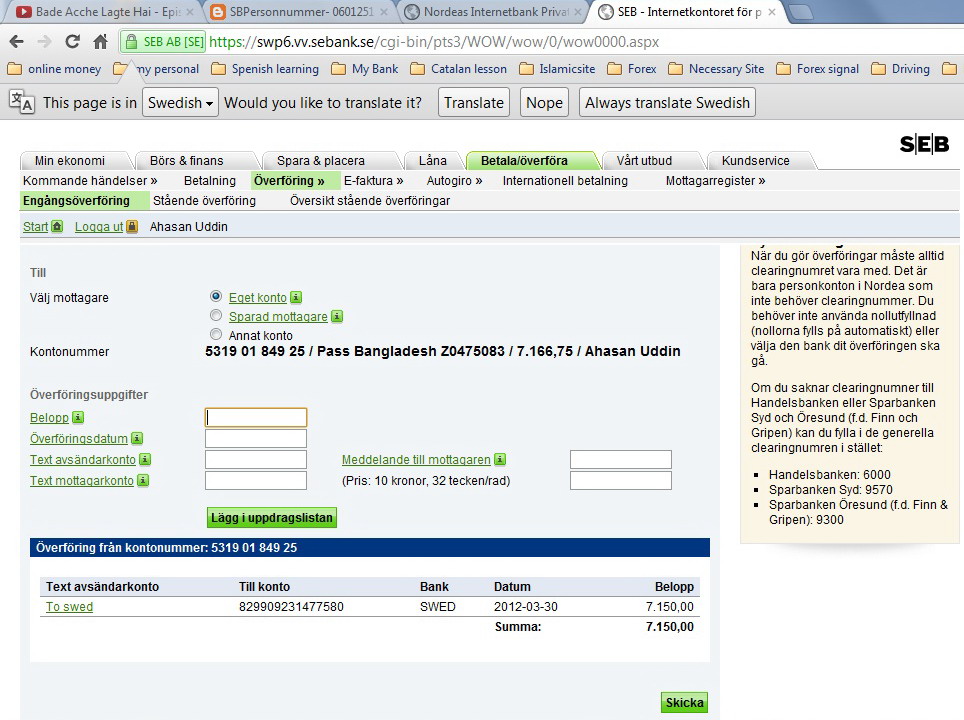This screenshot has width=964, height=720.
Task: Open the Spenish learning bookmark folder
Action: pyautogui.click(x=265, y=69)
